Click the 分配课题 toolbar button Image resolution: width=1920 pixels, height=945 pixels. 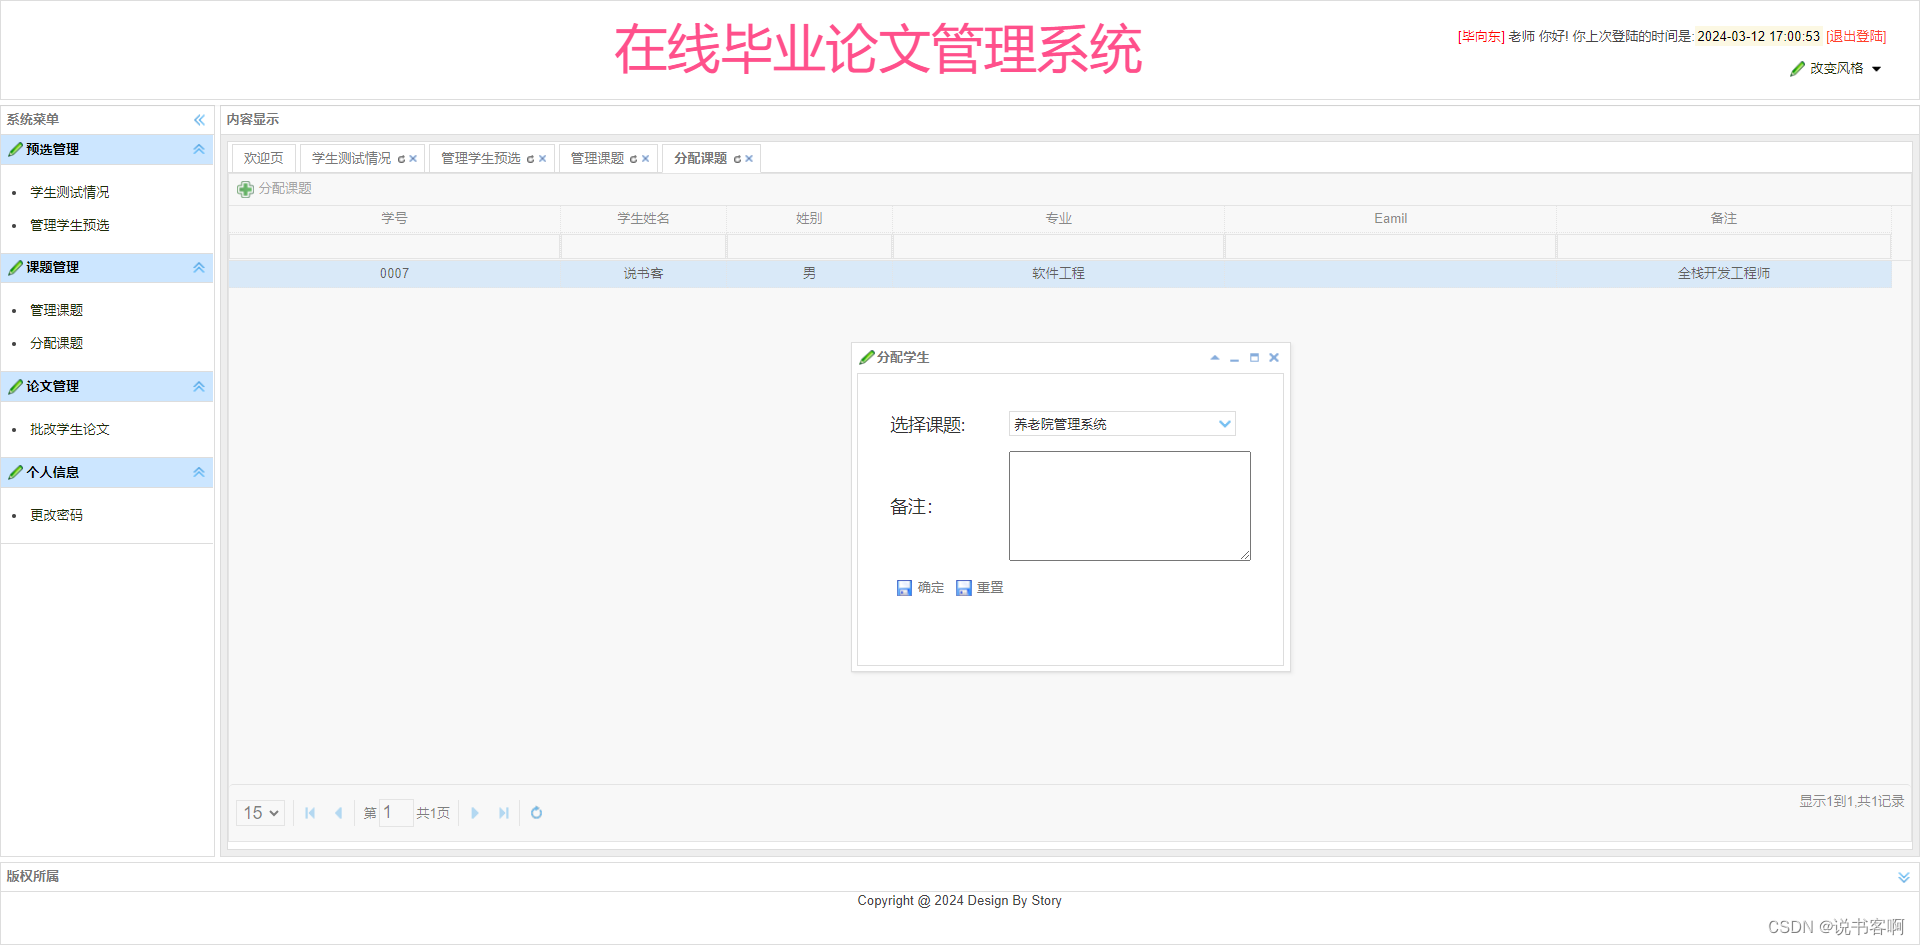coord(275,189)
